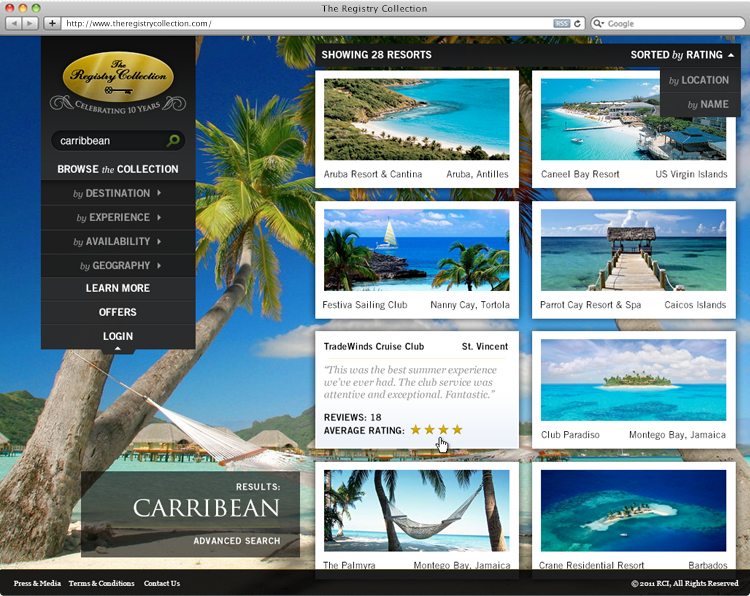This screenshot has width=750, height=596.
Task: Expand browse by DESTINATION menu
Action: [118, 193]
